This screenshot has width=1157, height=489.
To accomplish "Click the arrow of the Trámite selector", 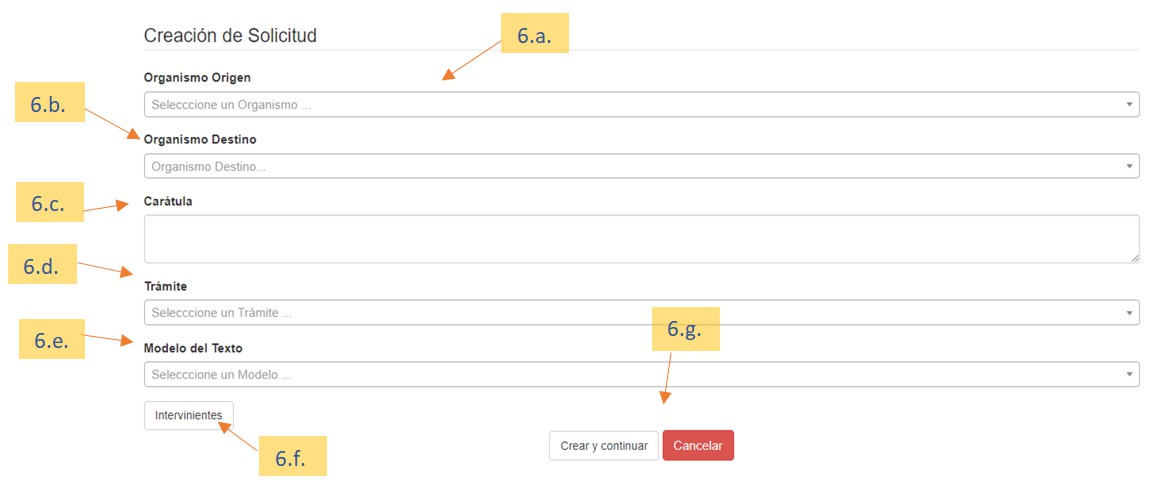I will pos(1129,313).
